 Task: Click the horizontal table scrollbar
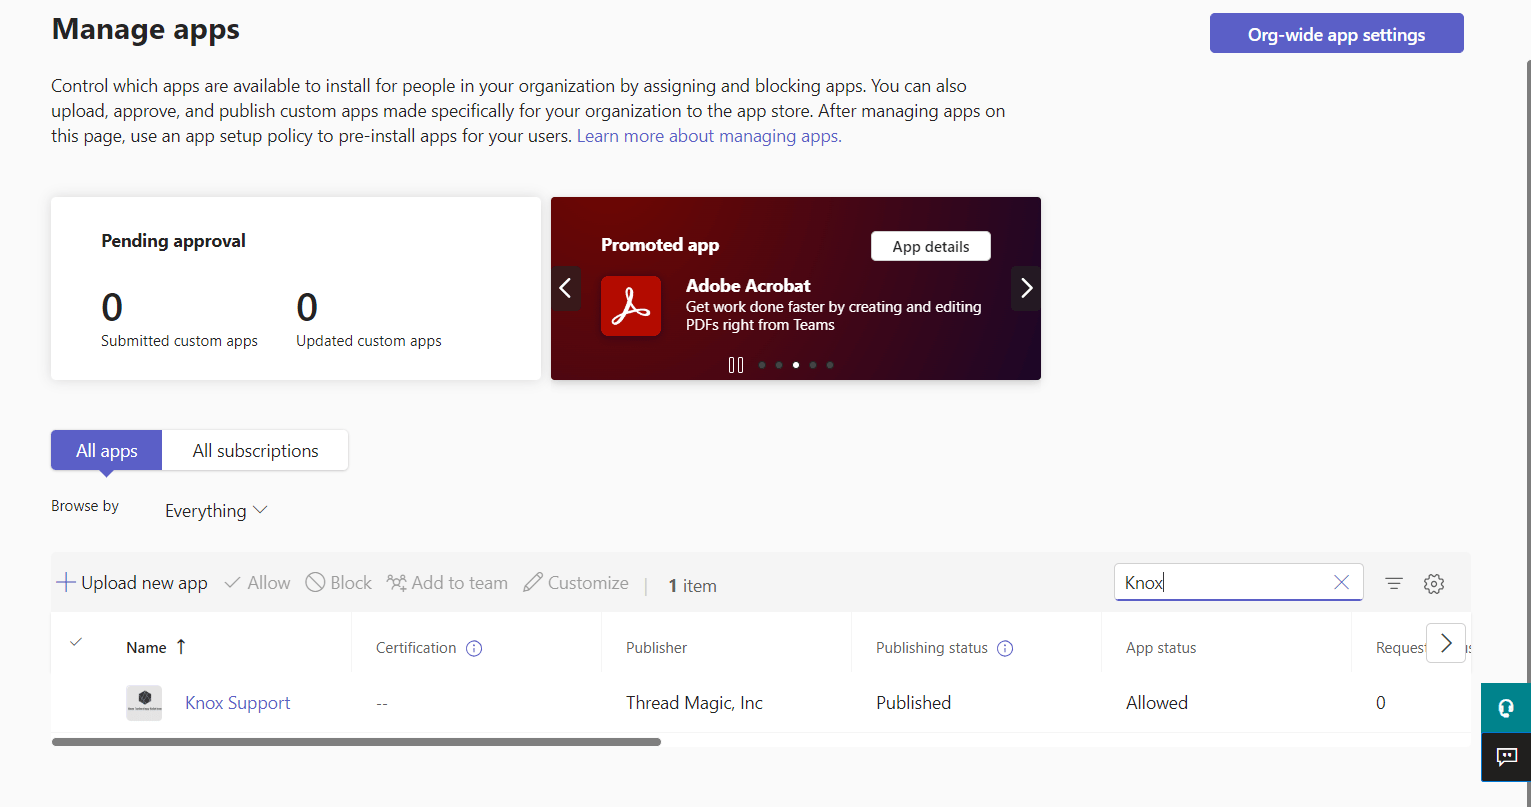coord(356,742)
